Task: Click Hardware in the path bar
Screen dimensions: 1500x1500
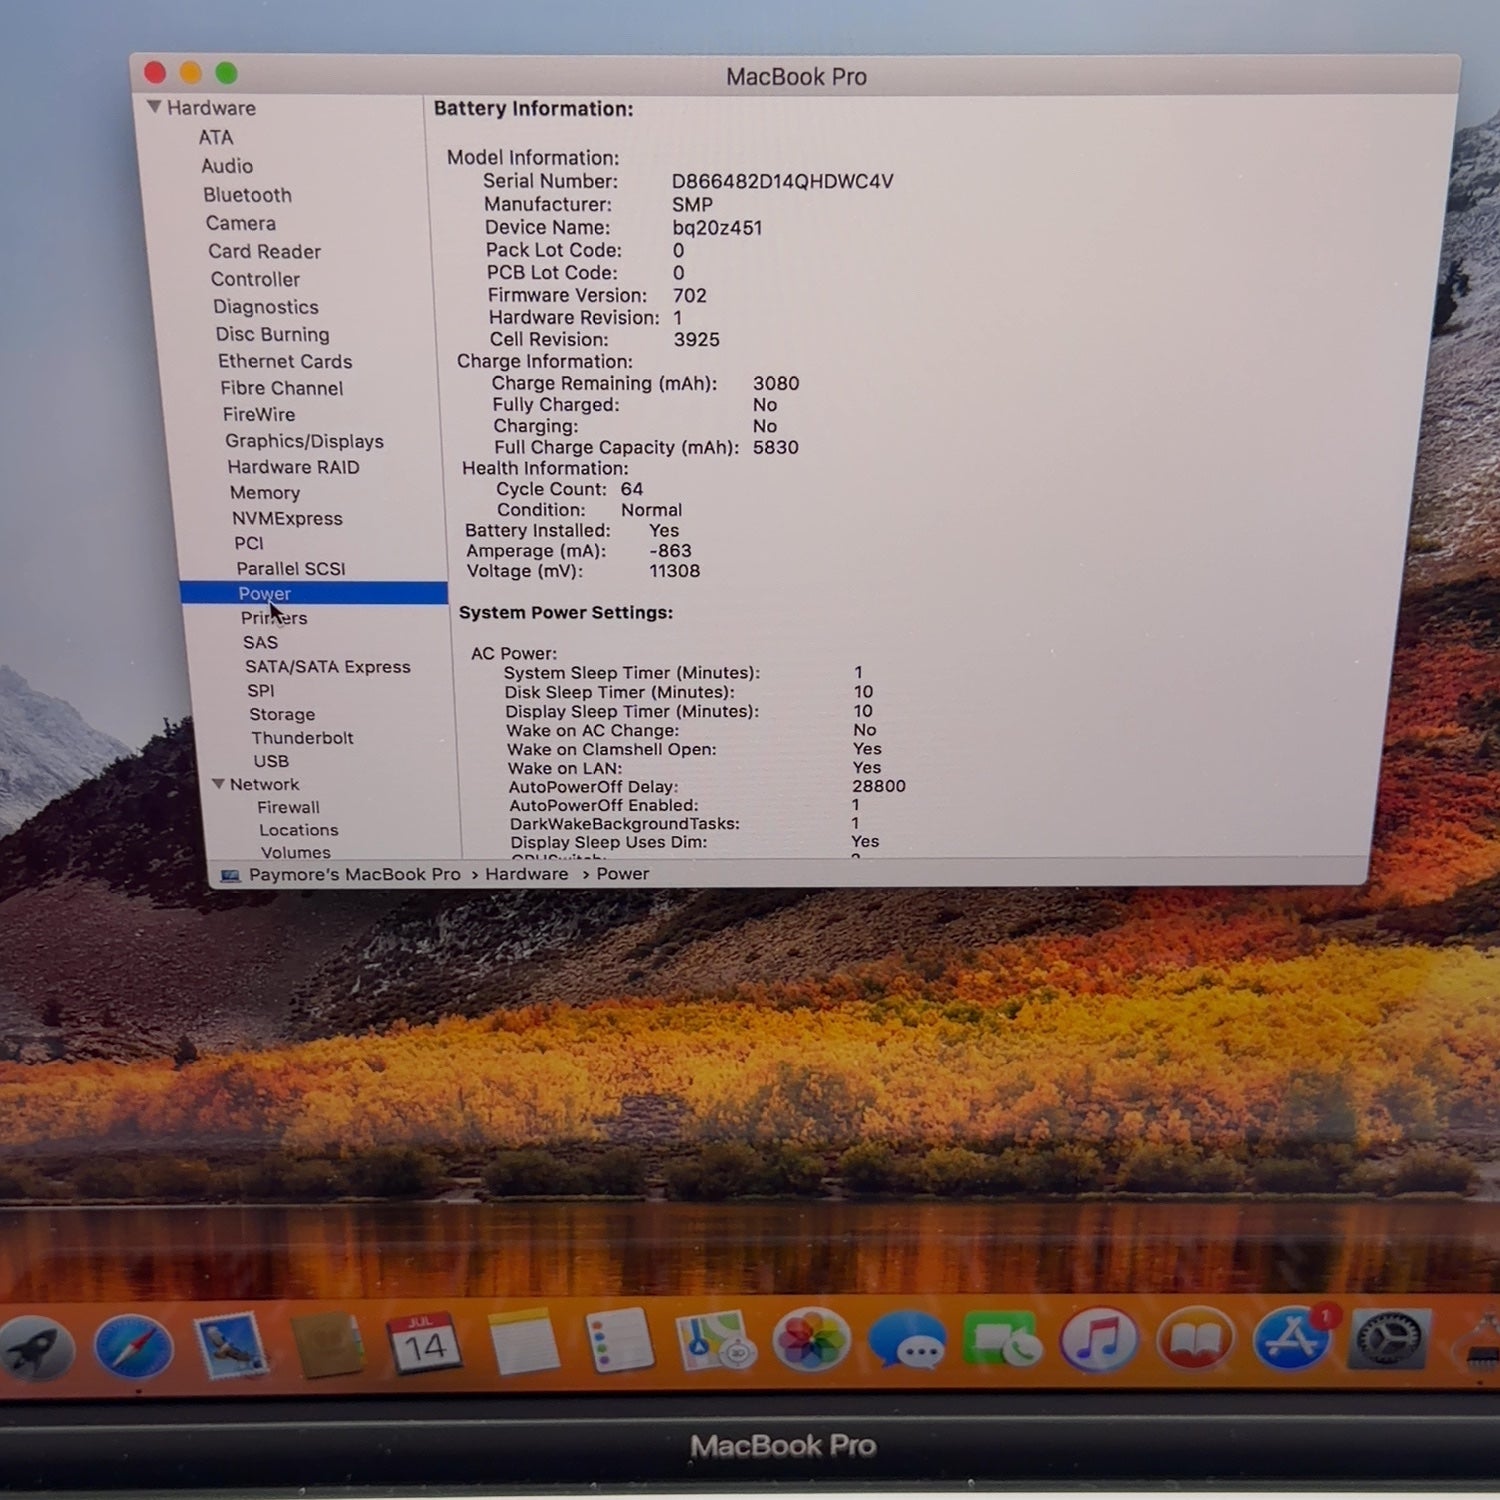Action: click(527, 874)
